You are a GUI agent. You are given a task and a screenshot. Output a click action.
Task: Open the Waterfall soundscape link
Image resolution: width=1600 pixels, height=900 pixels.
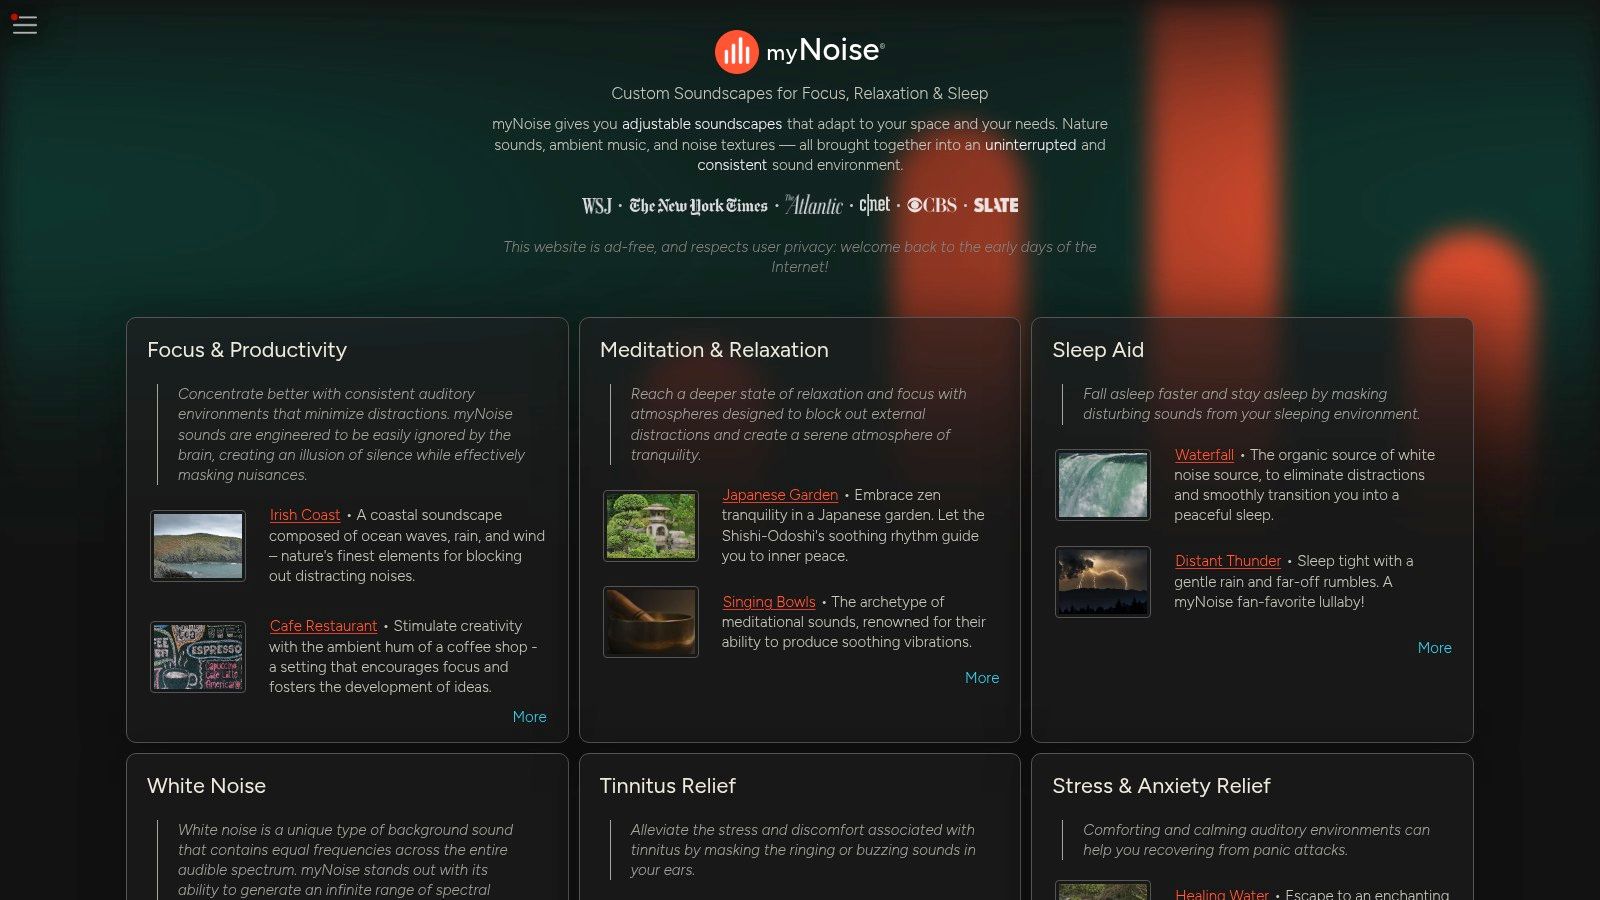click(x=1204, y=455)
